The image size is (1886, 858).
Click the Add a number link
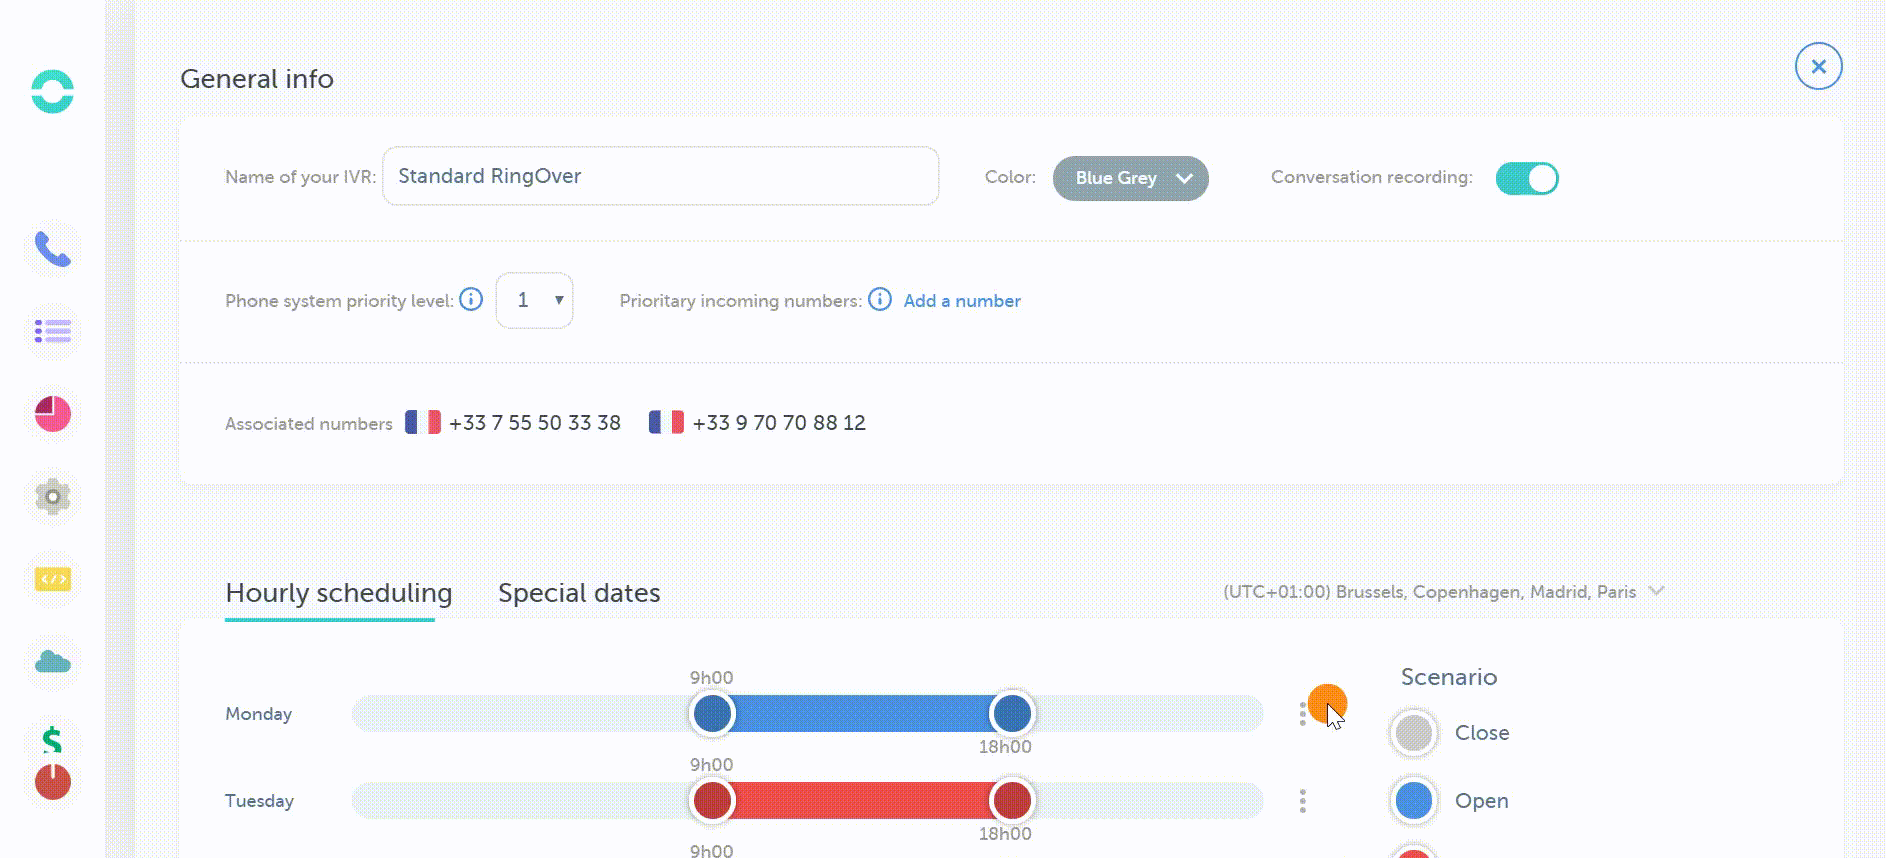[x=962, y=301]
